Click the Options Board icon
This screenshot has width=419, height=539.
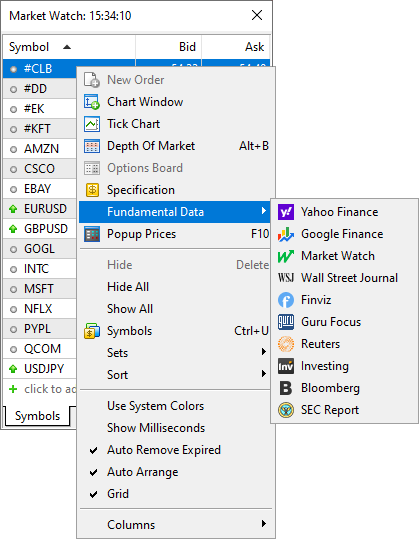click(92, 168)
